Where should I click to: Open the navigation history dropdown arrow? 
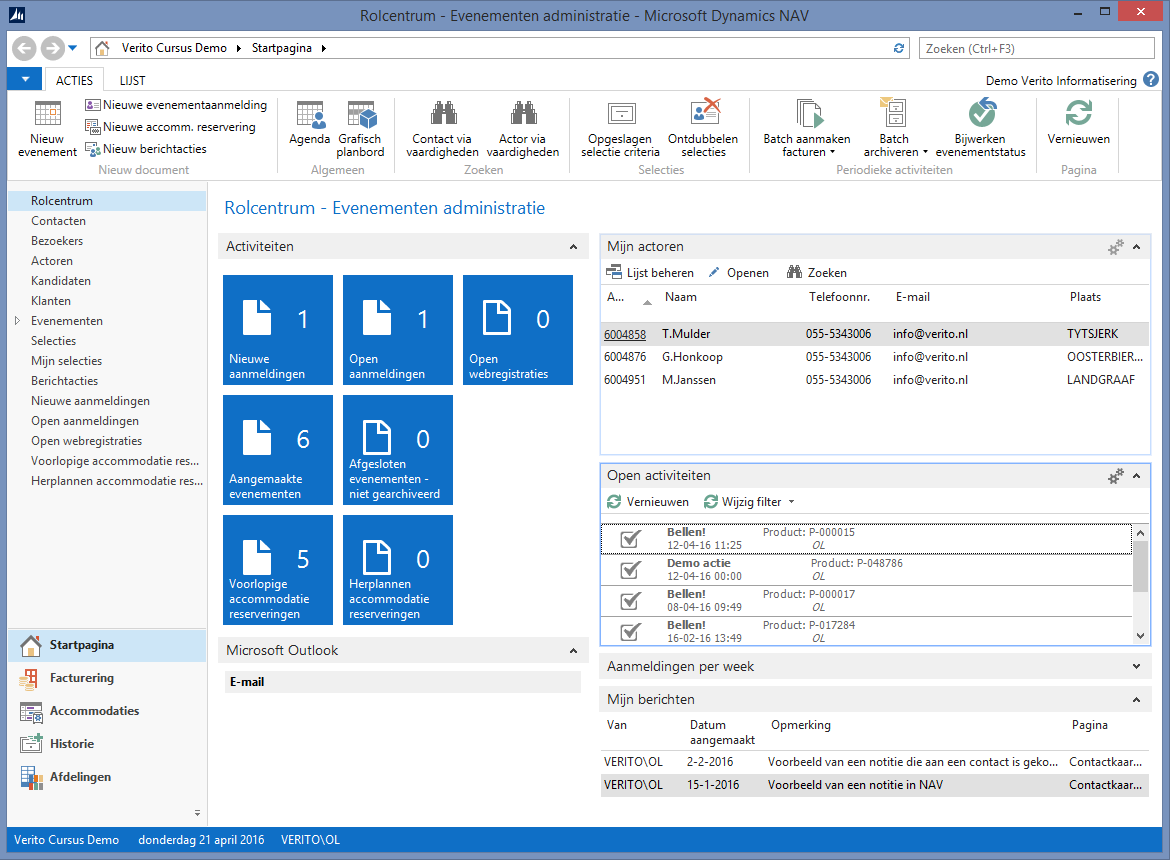(72, 48)
